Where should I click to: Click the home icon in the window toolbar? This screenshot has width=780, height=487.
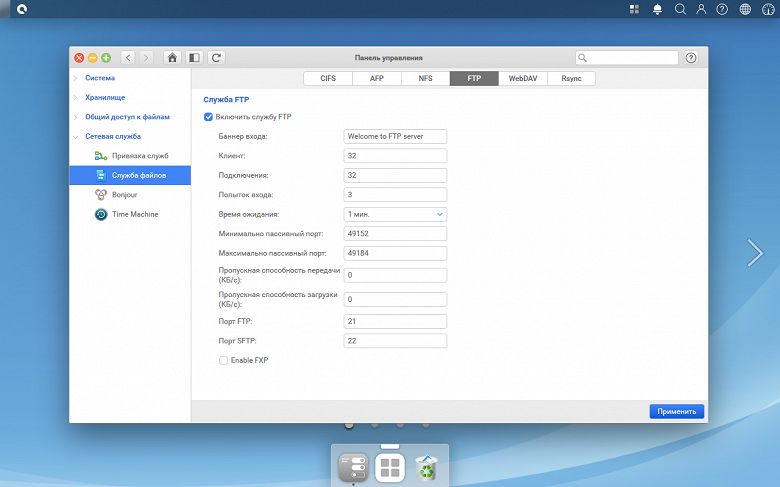click(172, 58)
